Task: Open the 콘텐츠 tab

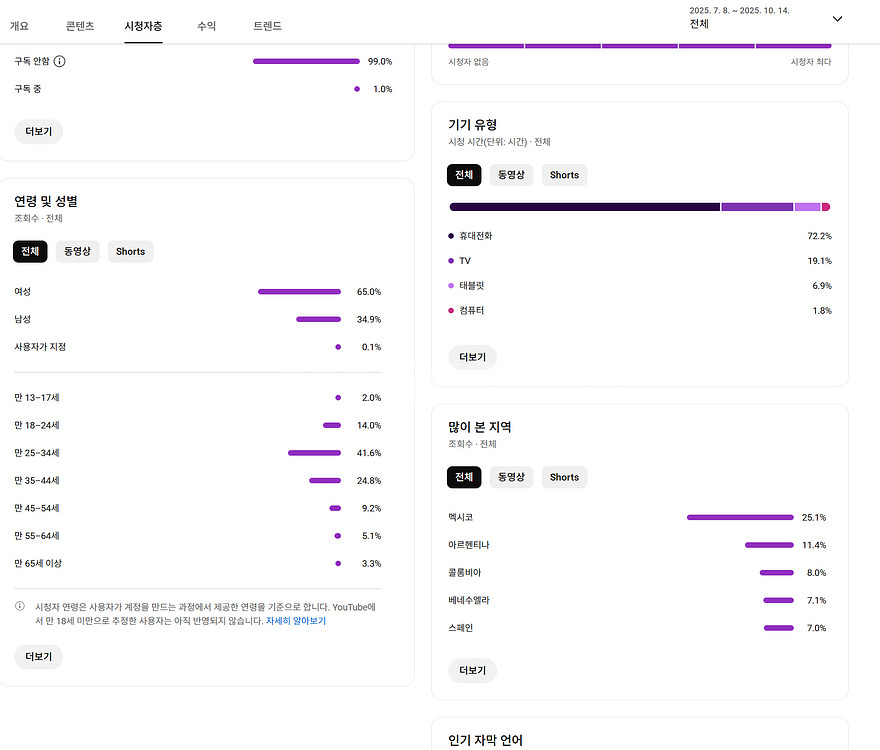Action: (x=80, y=26)
